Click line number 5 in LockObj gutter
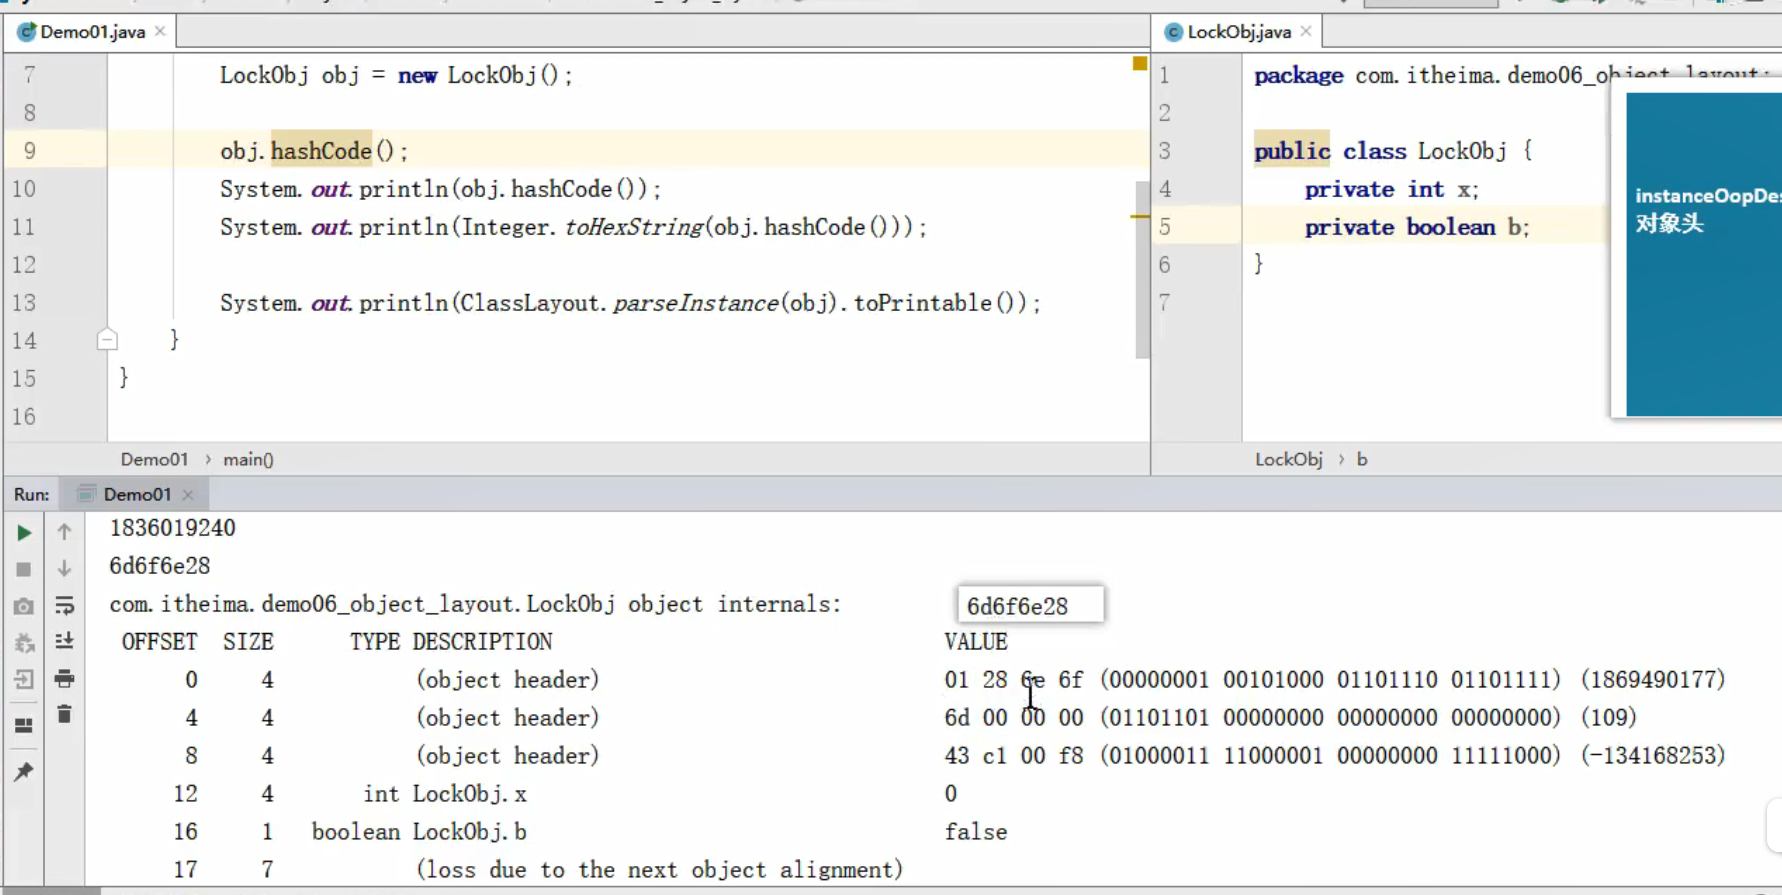1782x895 pixels. [1165, 227]
